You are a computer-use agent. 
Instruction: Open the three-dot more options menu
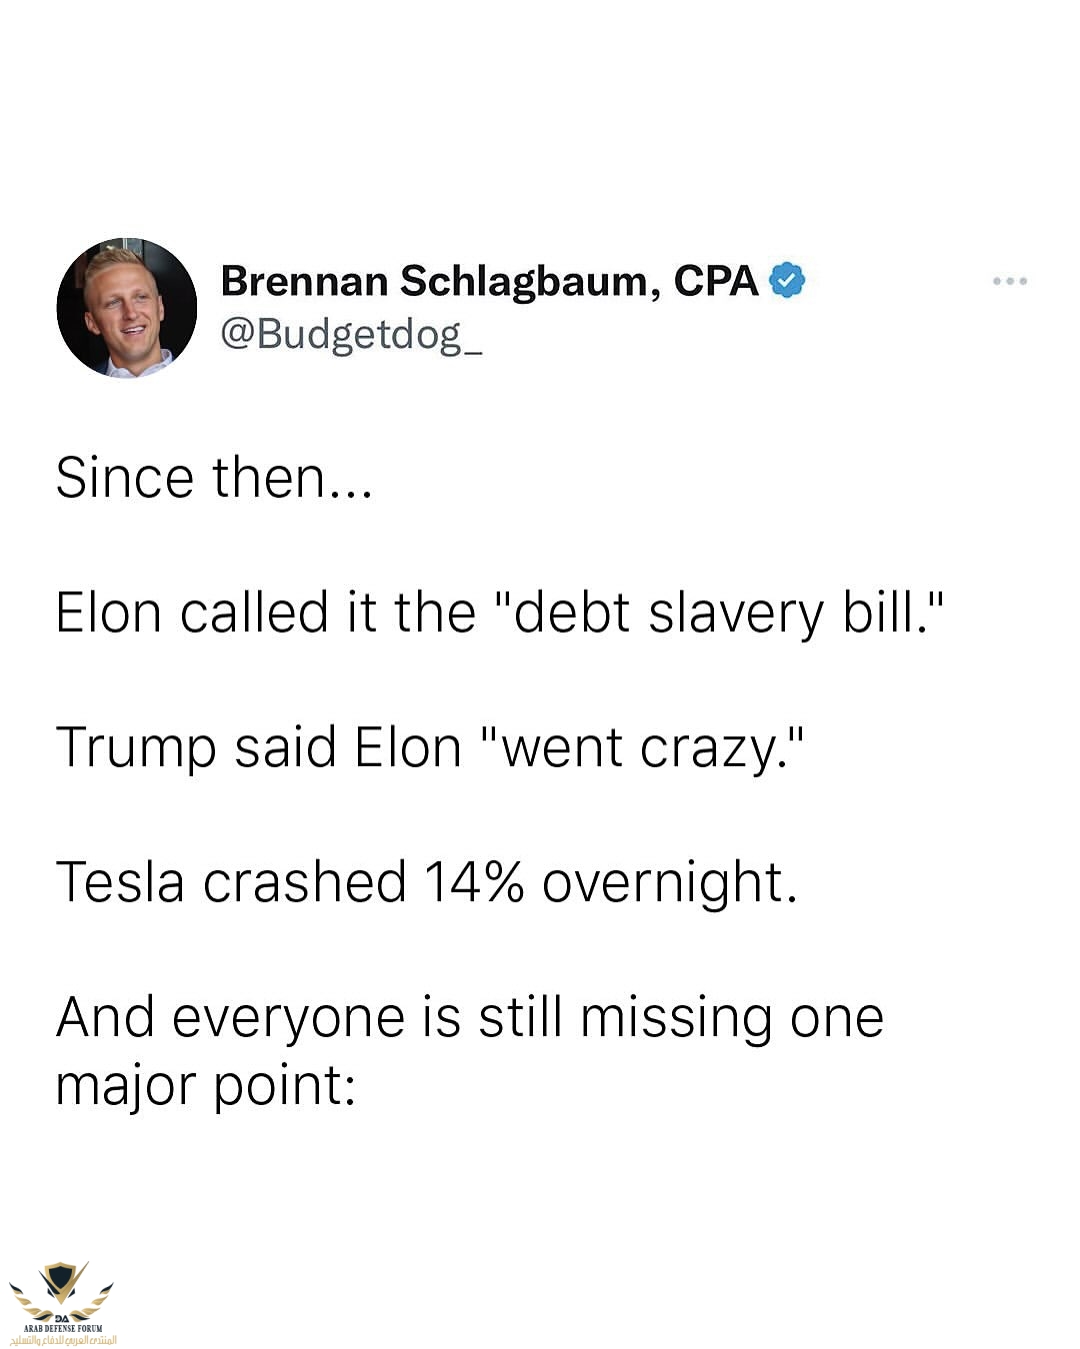[x=1009, y=281]
